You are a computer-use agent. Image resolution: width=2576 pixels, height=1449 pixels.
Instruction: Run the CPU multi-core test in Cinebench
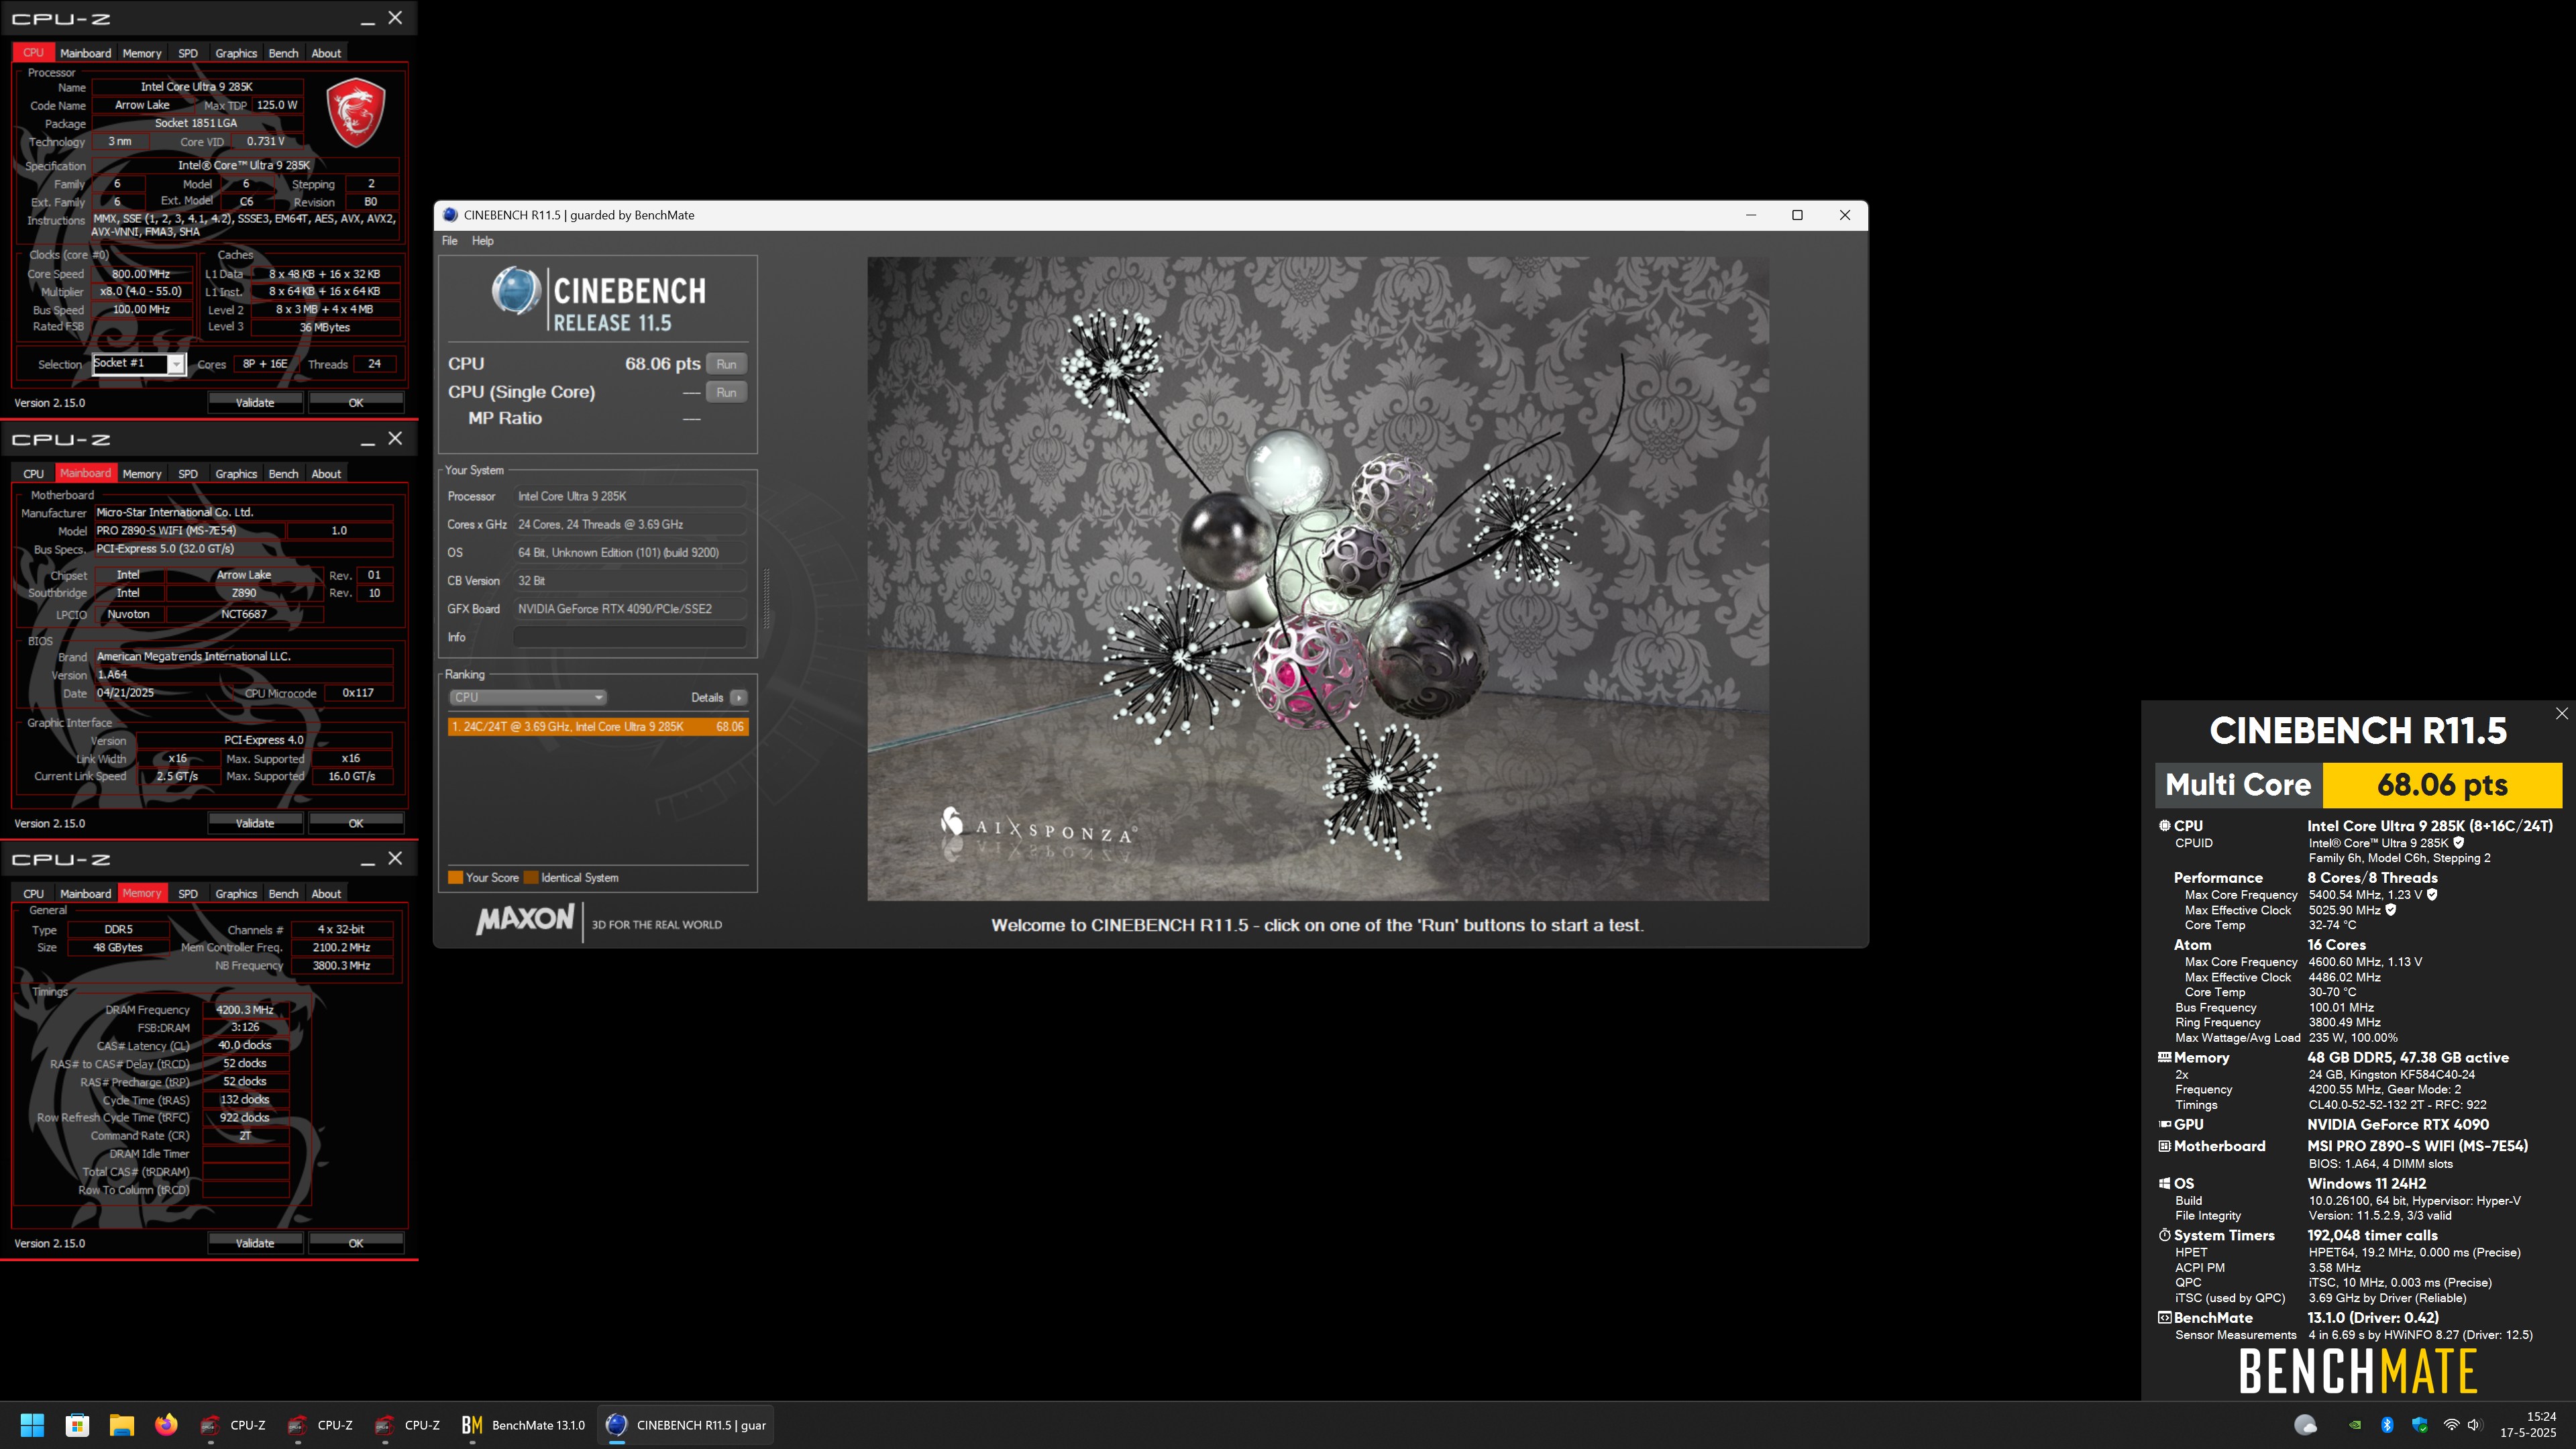pos(726,364)
